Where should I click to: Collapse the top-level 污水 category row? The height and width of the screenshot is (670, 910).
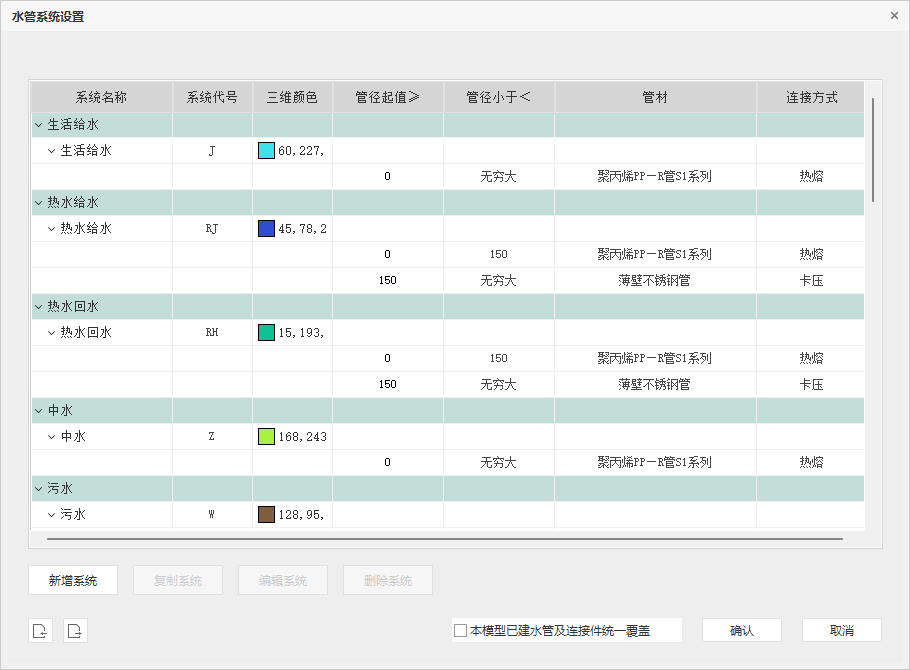click(x=39, y=489)
